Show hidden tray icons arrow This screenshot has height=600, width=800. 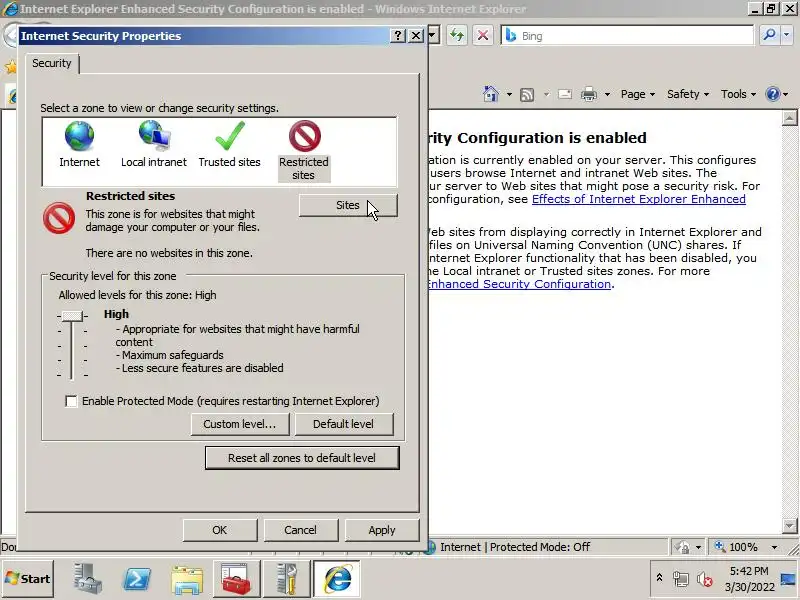tap(659, 578)
